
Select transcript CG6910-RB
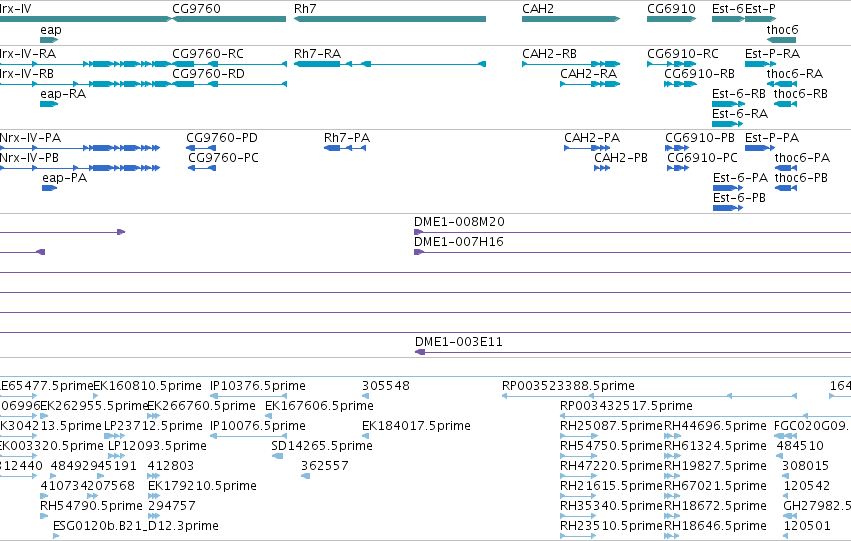pos(681,84)
